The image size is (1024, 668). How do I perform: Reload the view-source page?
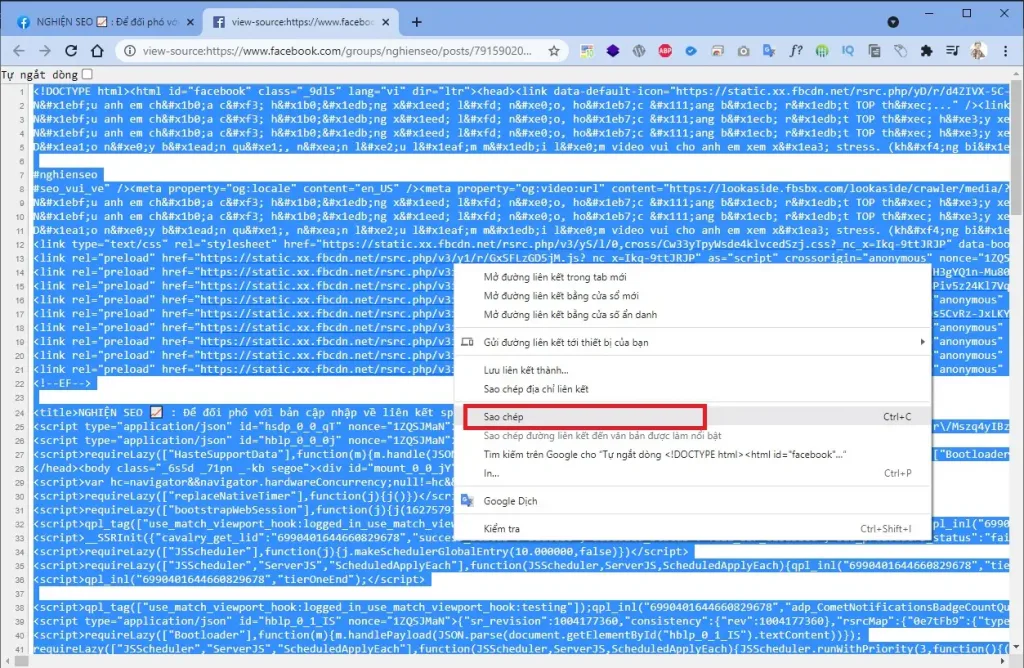tap(71, 50)
